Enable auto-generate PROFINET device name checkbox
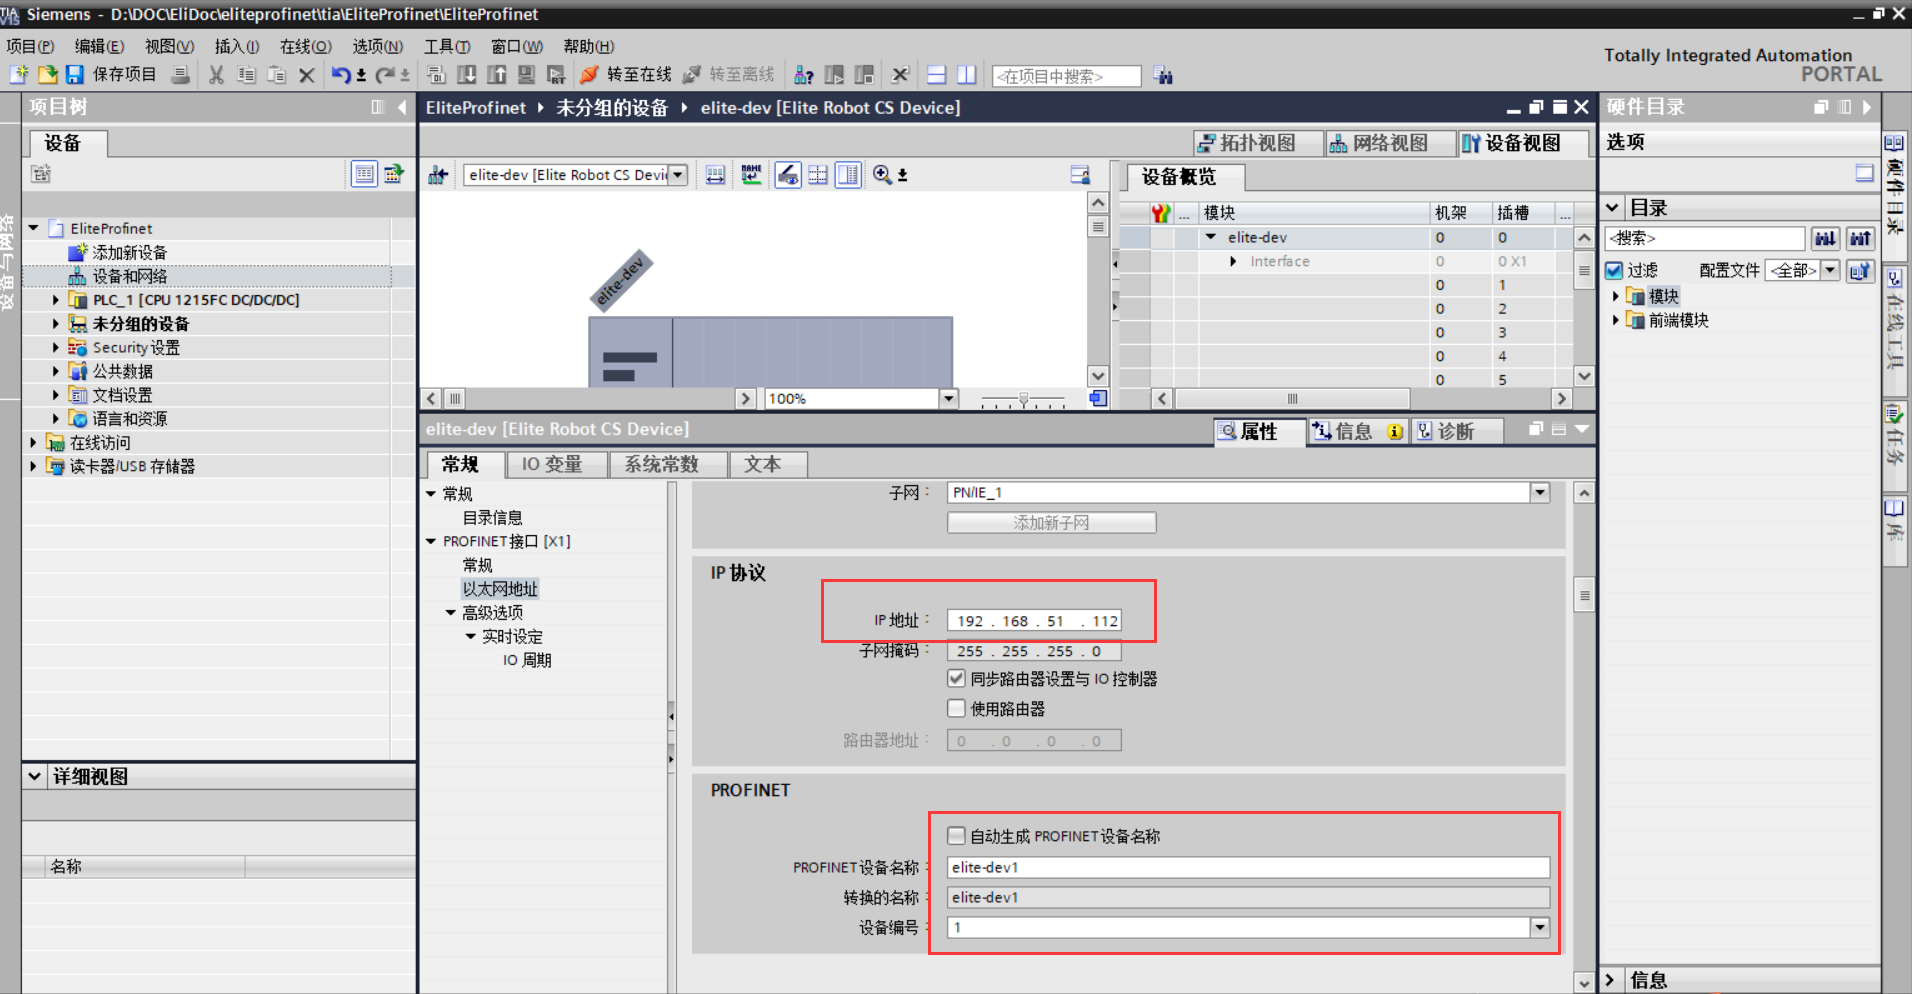 (x=957, y=836)
